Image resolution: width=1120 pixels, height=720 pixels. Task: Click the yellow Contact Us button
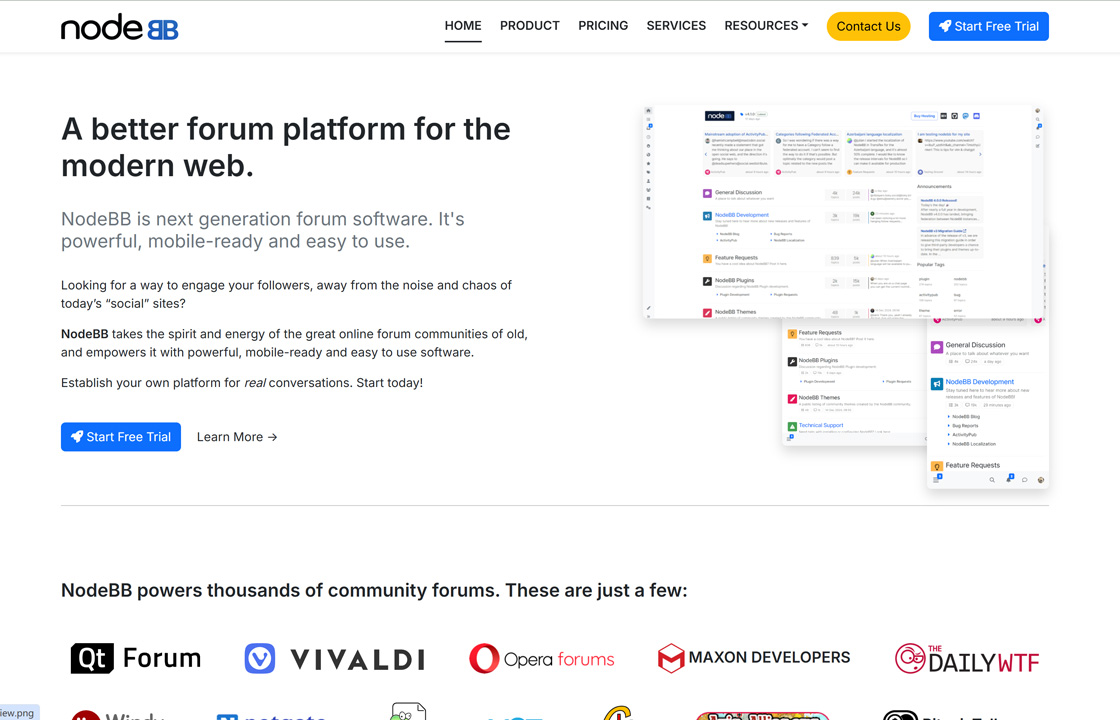tap(868, 26)
